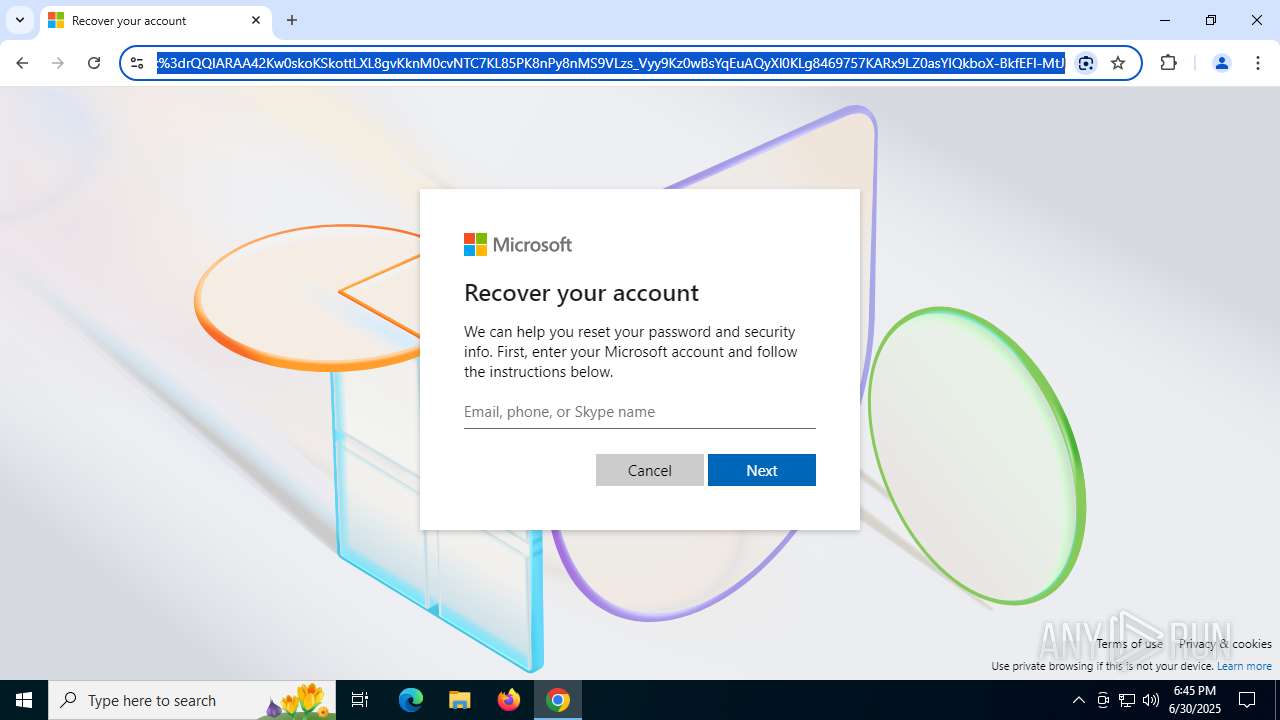The height and width of the screenshot is (720, 1280).
Task: Open the volume control tray icon
Action: coord(1151,700)
